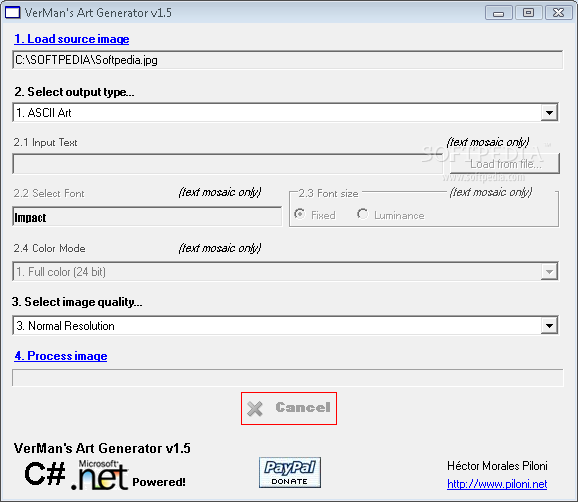Click the bottom 'VerMan's Art Generator v1.5' heading

click(x=102, y=449)
